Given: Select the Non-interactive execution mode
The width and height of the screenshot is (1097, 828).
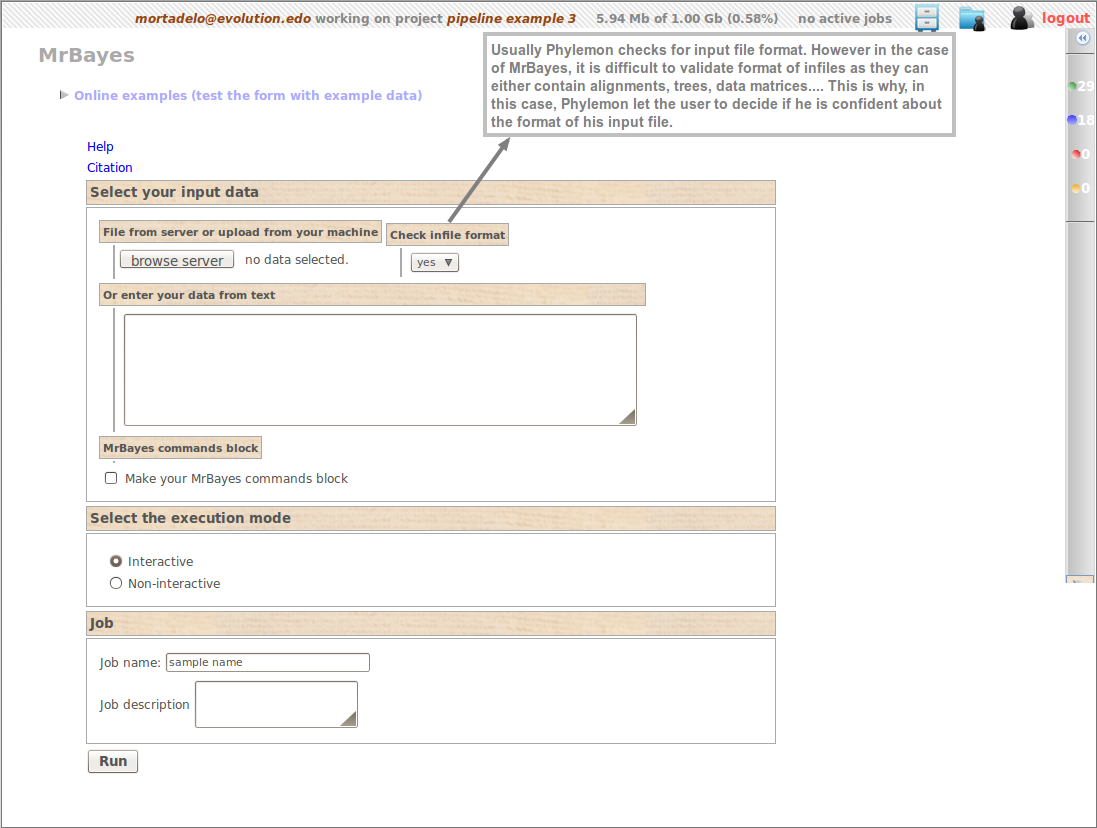Looking at the screenshot, I should [x=116, y=583].
